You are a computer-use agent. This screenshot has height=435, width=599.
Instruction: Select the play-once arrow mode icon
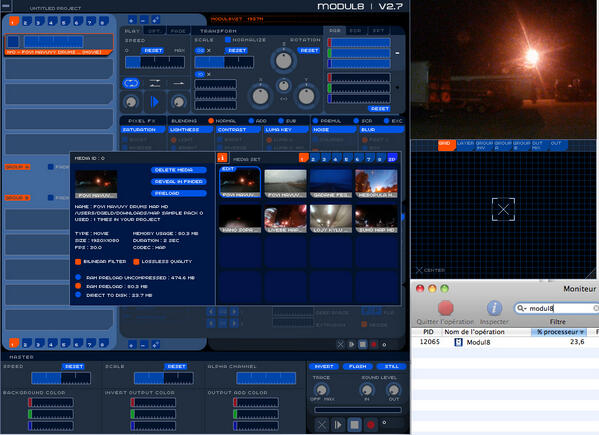[x=178, y=83]
